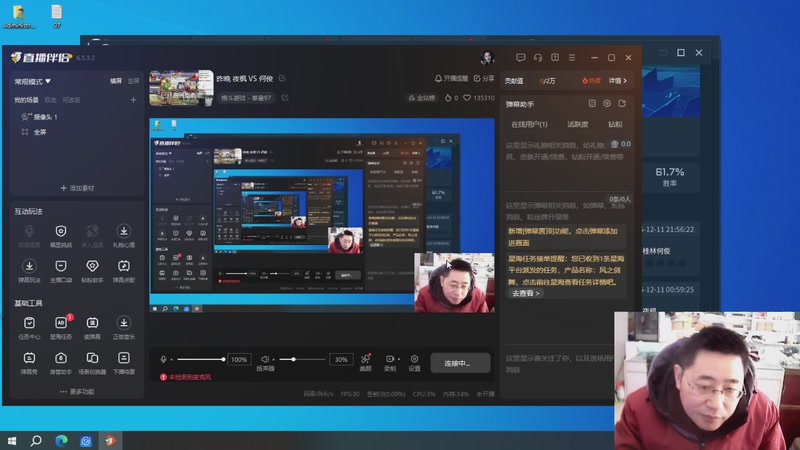Select the 钻粉 tab

(x=615, y=124)
